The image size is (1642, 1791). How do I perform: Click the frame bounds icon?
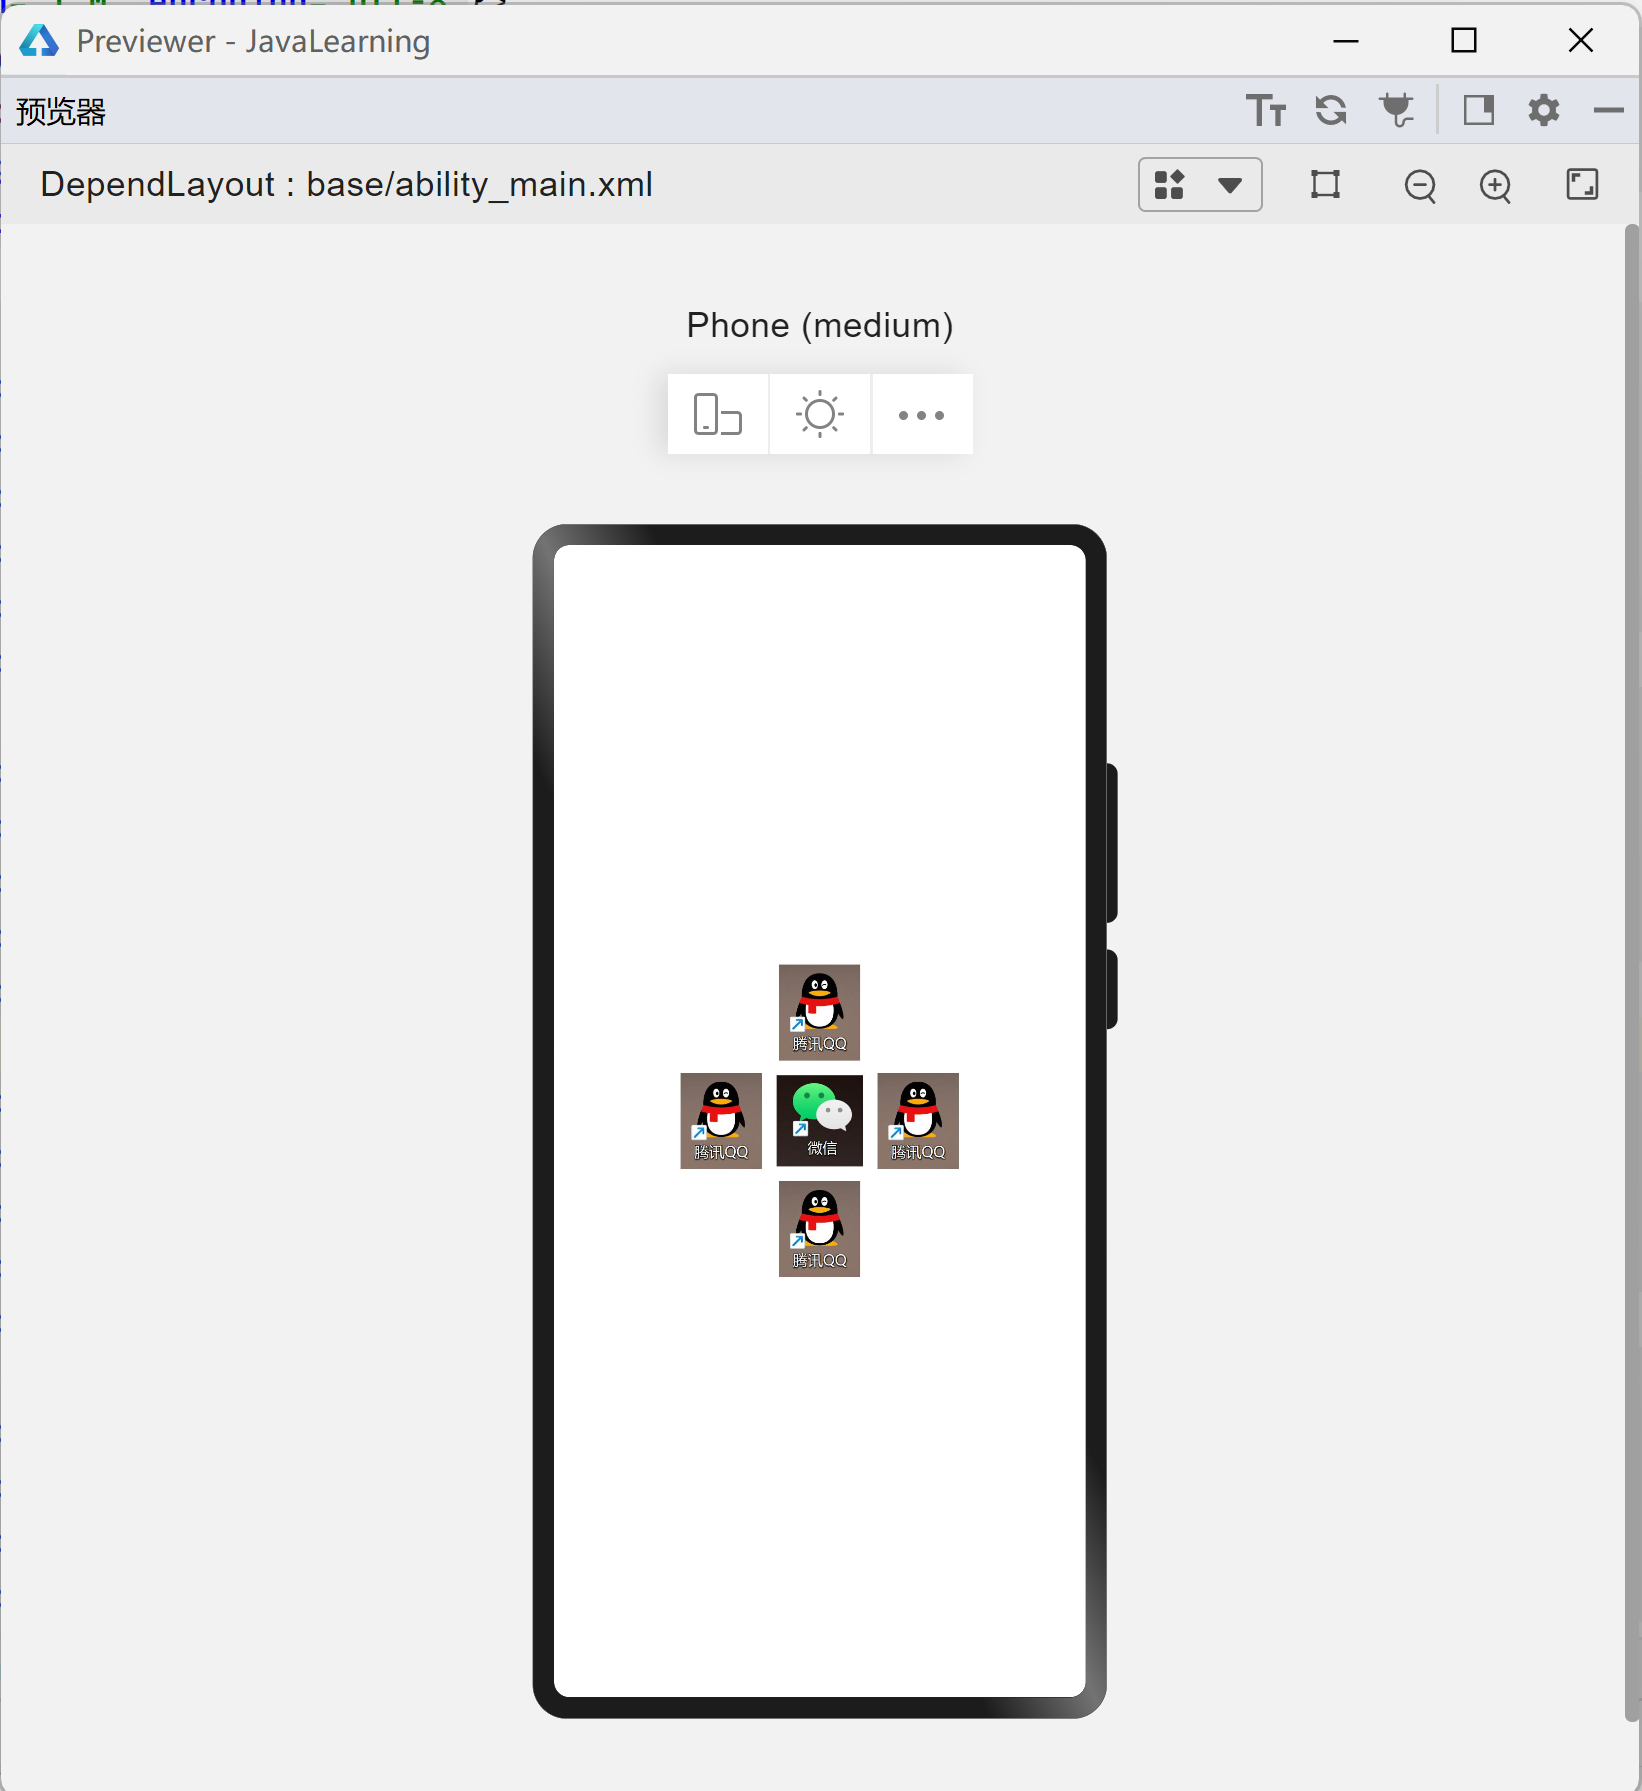pyautogui.click(x=1325, y=184)
